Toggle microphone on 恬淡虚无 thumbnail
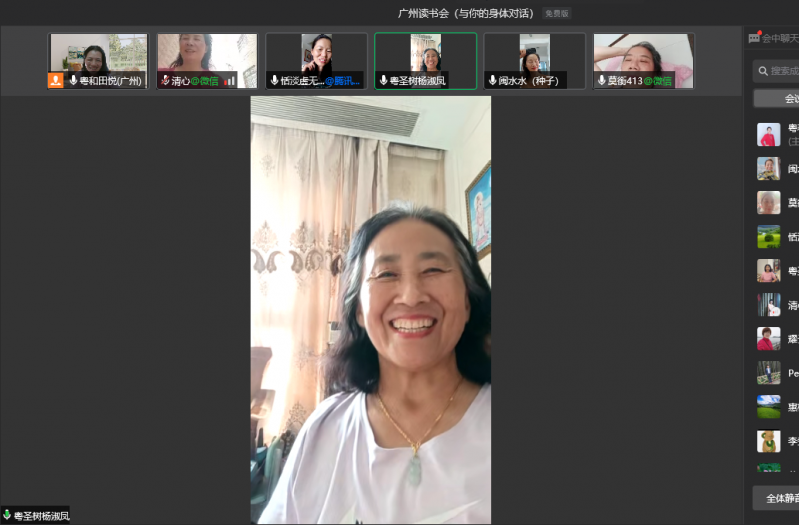 pyautogui.click(x=274, y=80)
